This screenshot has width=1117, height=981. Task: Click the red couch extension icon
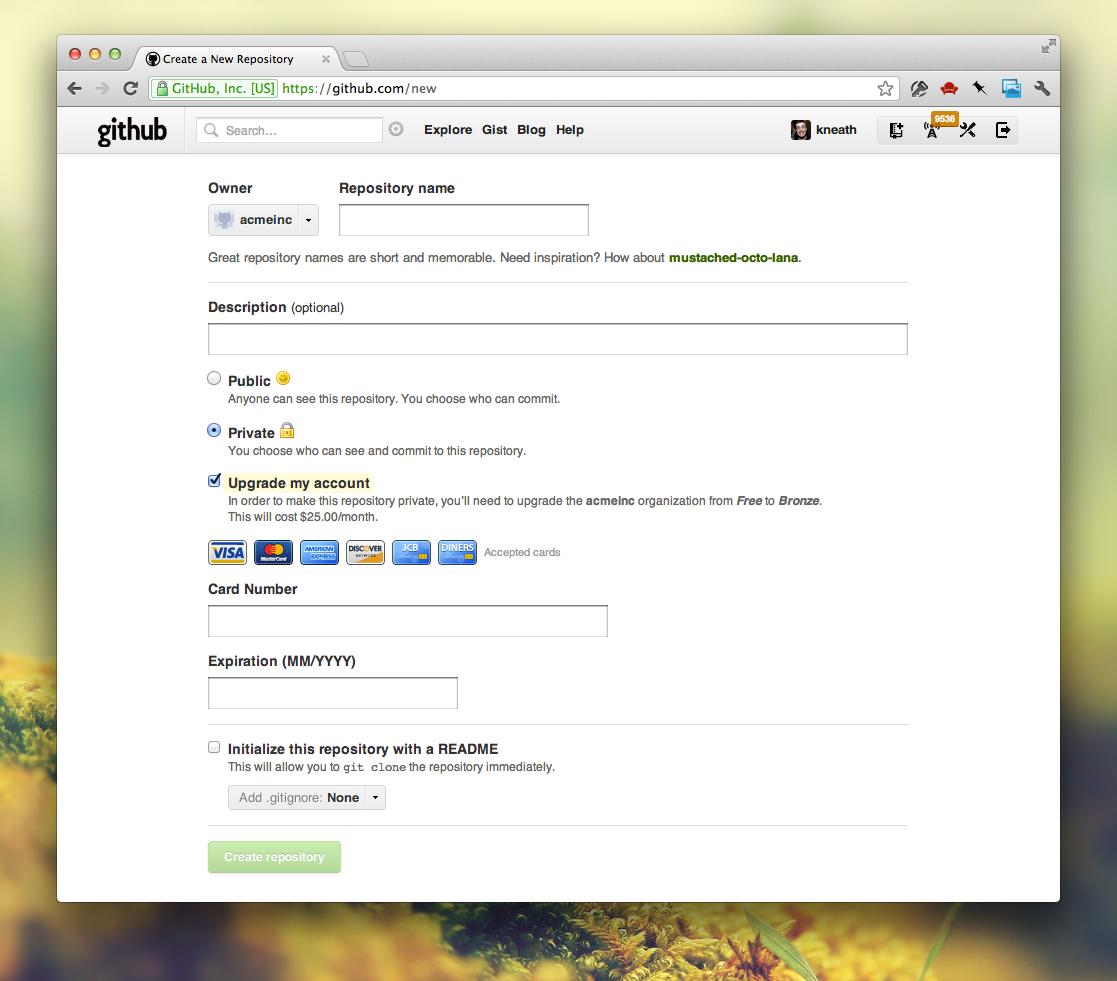click(x=949, y=88)
